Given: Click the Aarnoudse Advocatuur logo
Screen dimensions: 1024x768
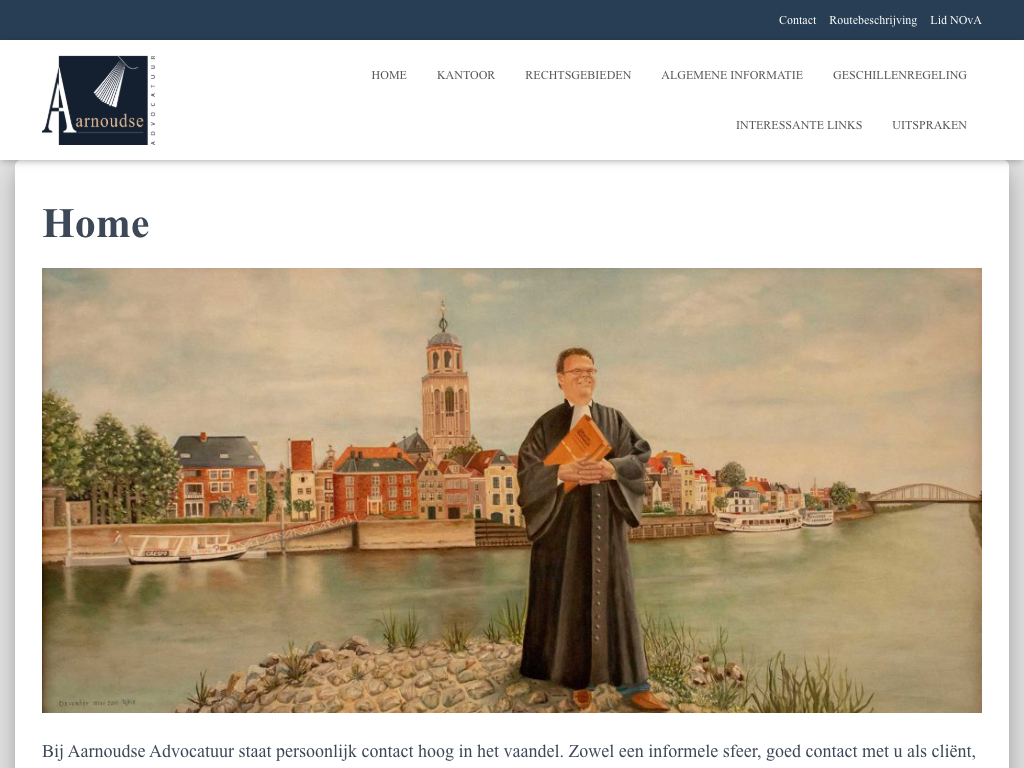Looking at the screenshot, I should (x=99, y=100).
